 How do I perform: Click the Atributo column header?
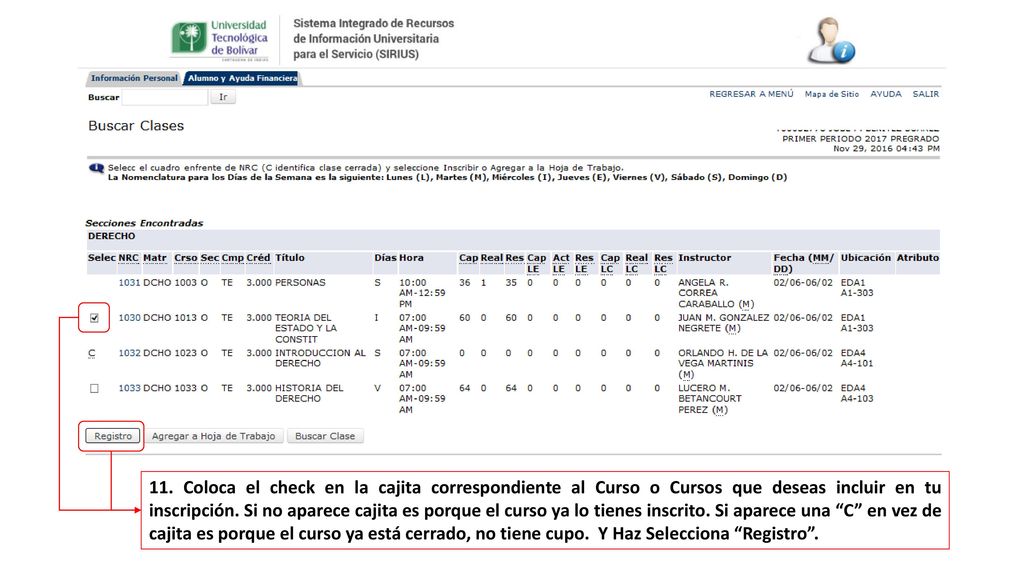point(917,258)
